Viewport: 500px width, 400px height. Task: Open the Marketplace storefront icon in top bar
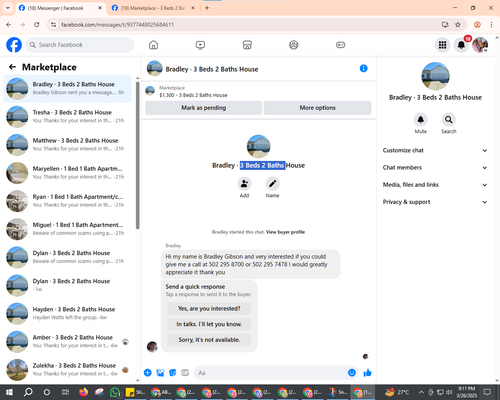247,45
